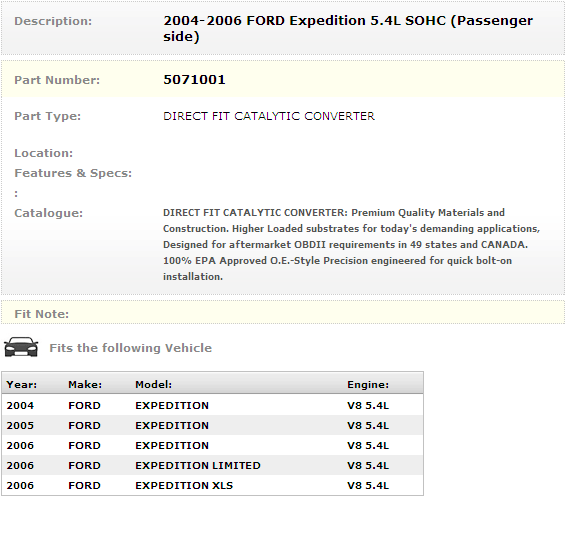Click EXPEDITION XLS model cell

coord(184,485)
